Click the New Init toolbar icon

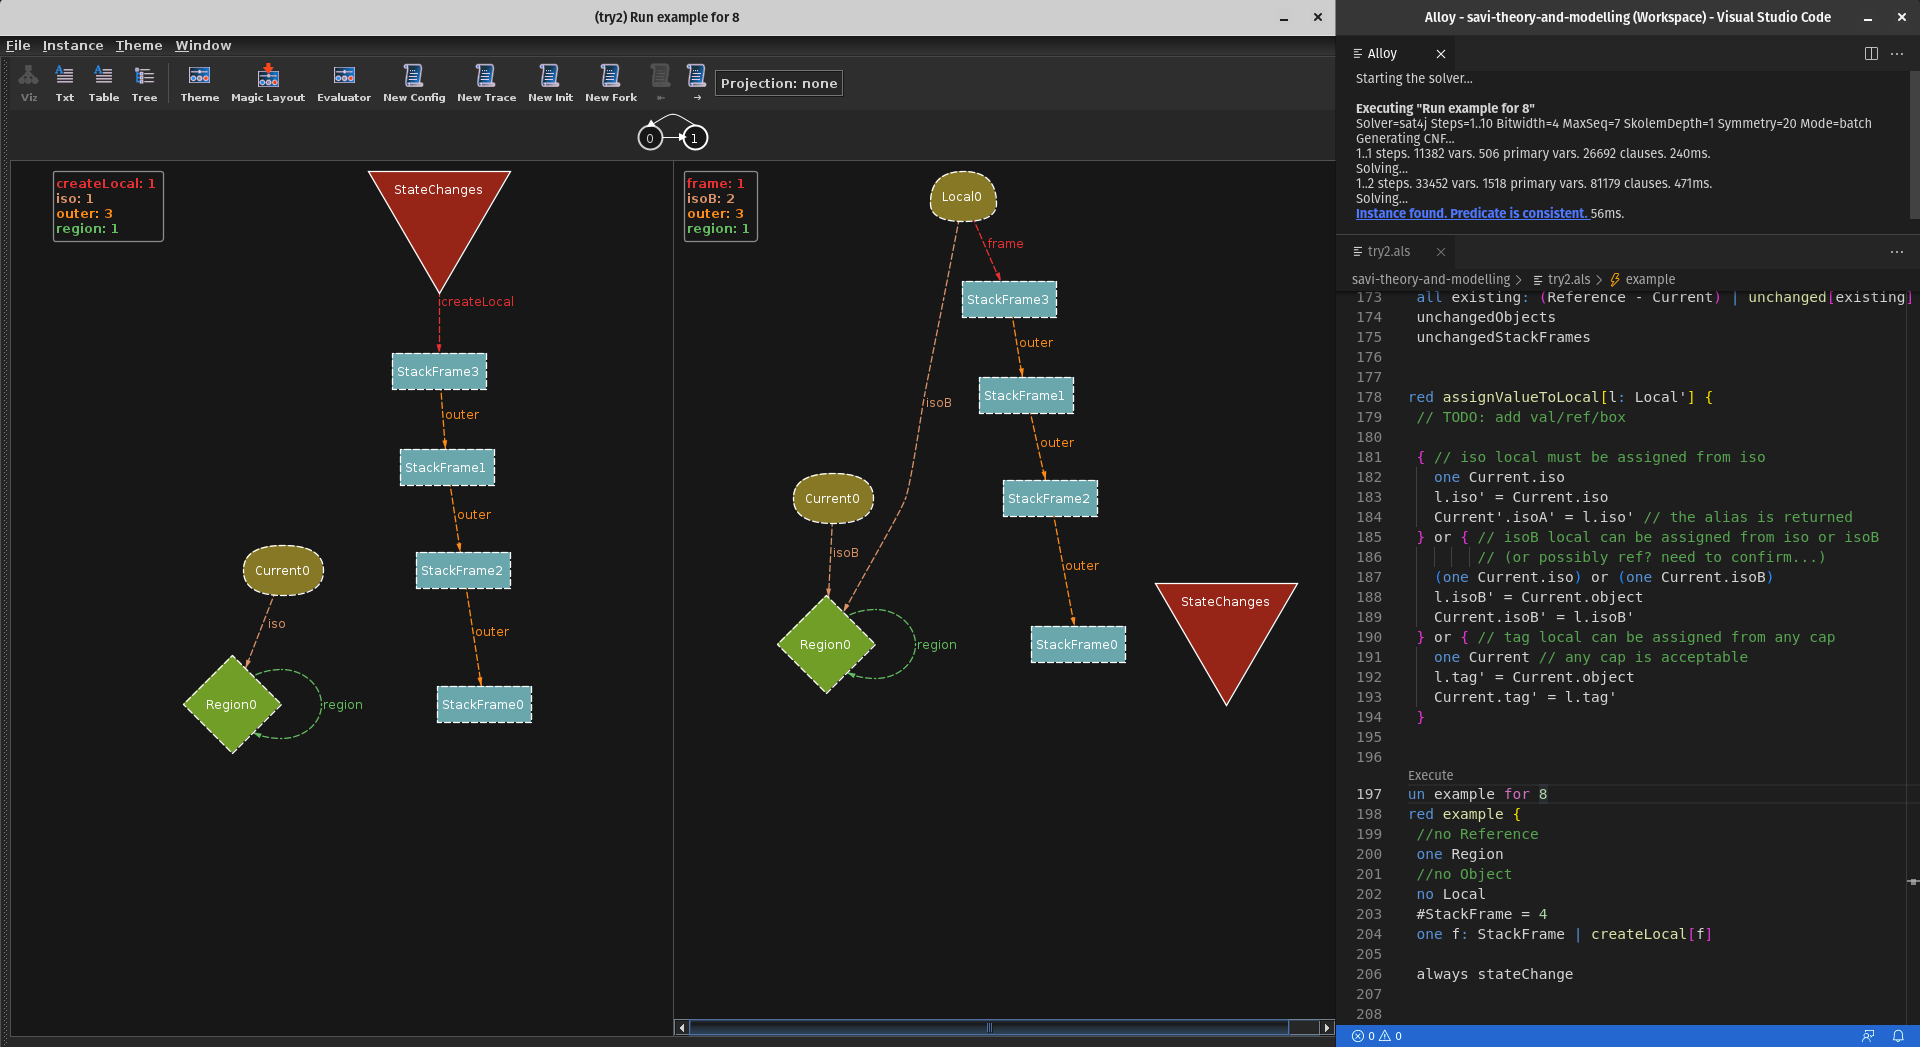click(x=550, y=83)
